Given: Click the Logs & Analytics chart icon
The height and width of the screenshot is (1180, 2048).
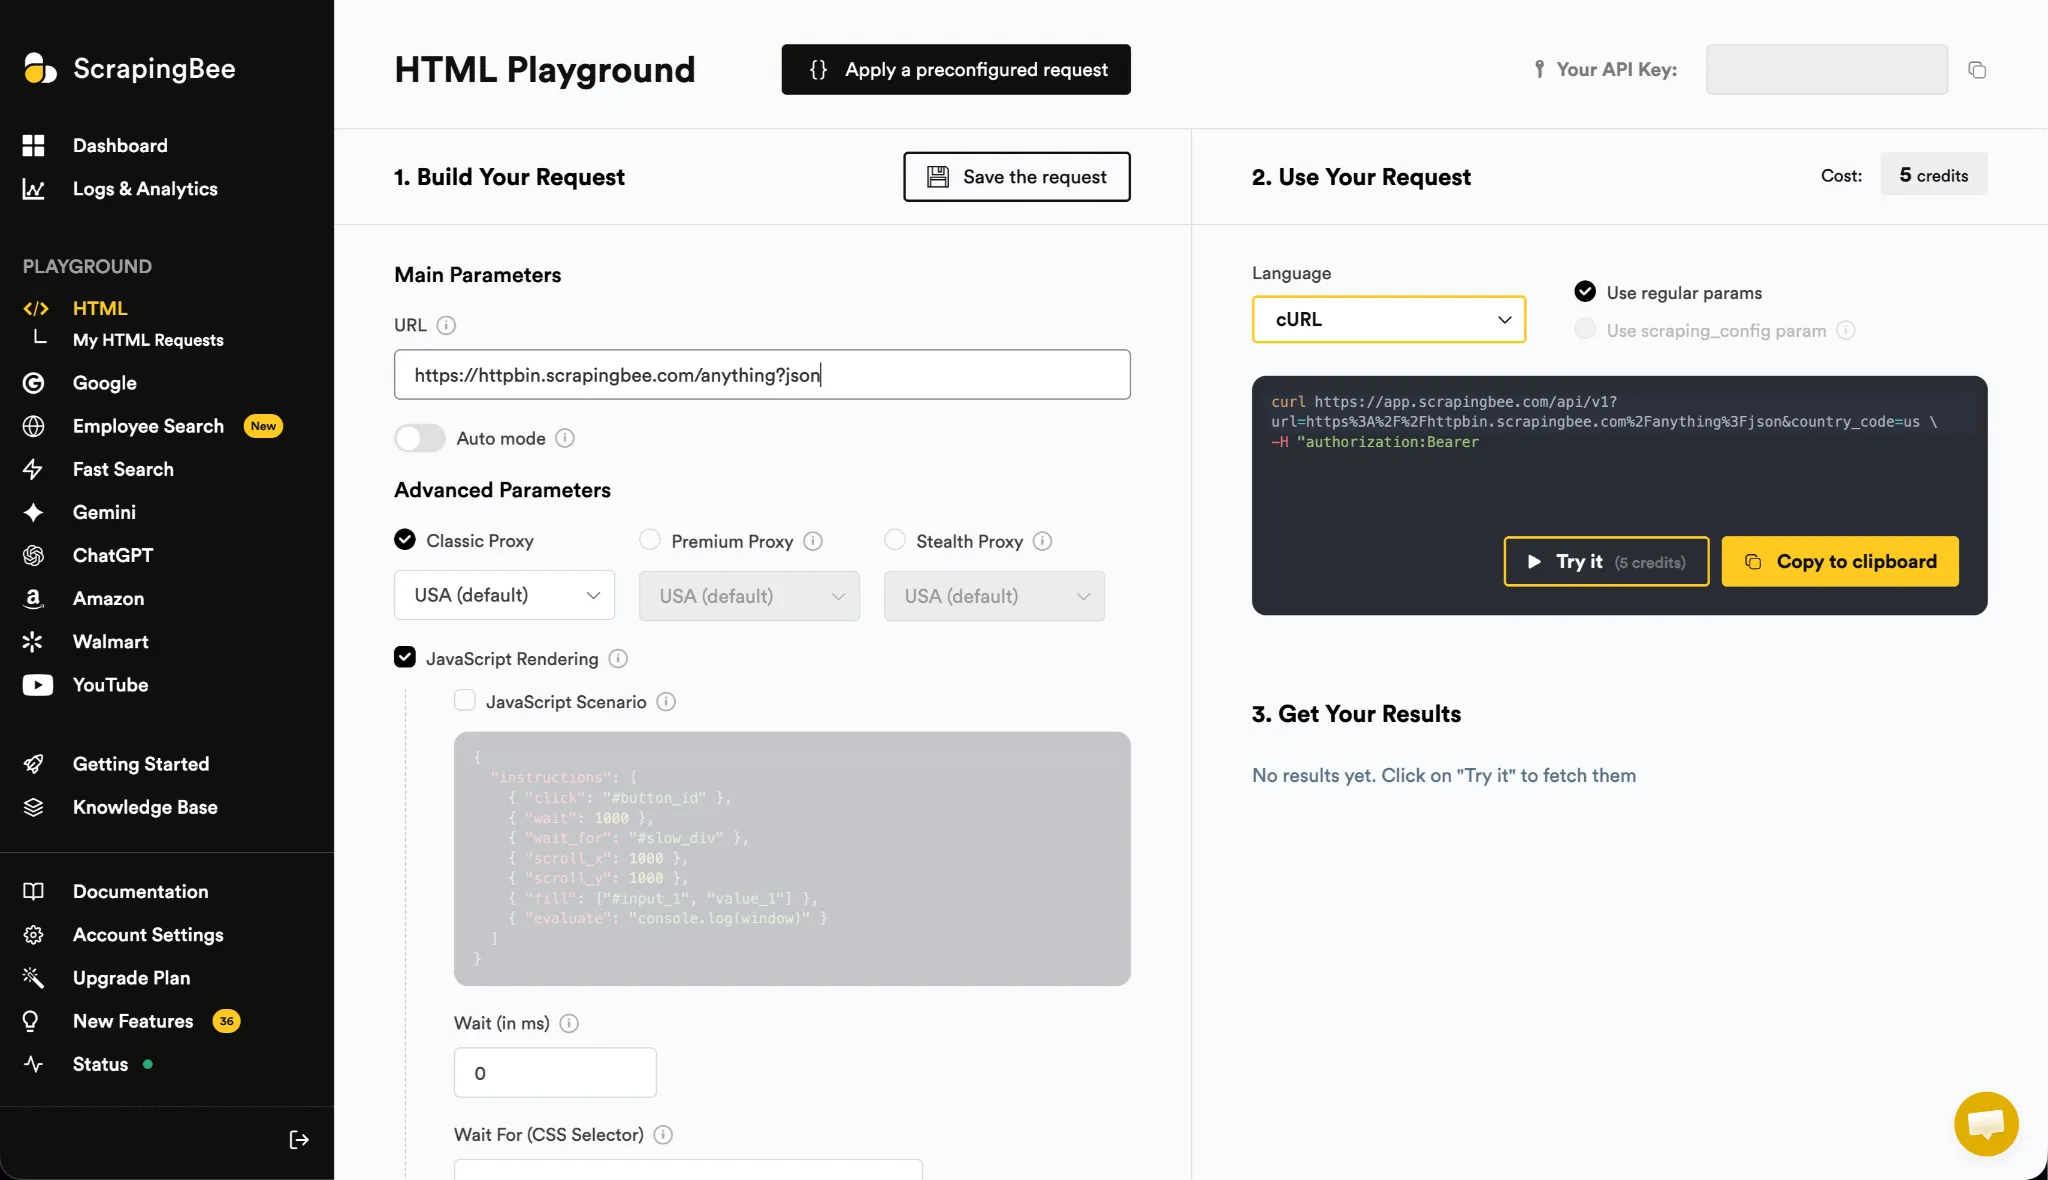Looking at the screenshot, I should [x=34, y=189].
